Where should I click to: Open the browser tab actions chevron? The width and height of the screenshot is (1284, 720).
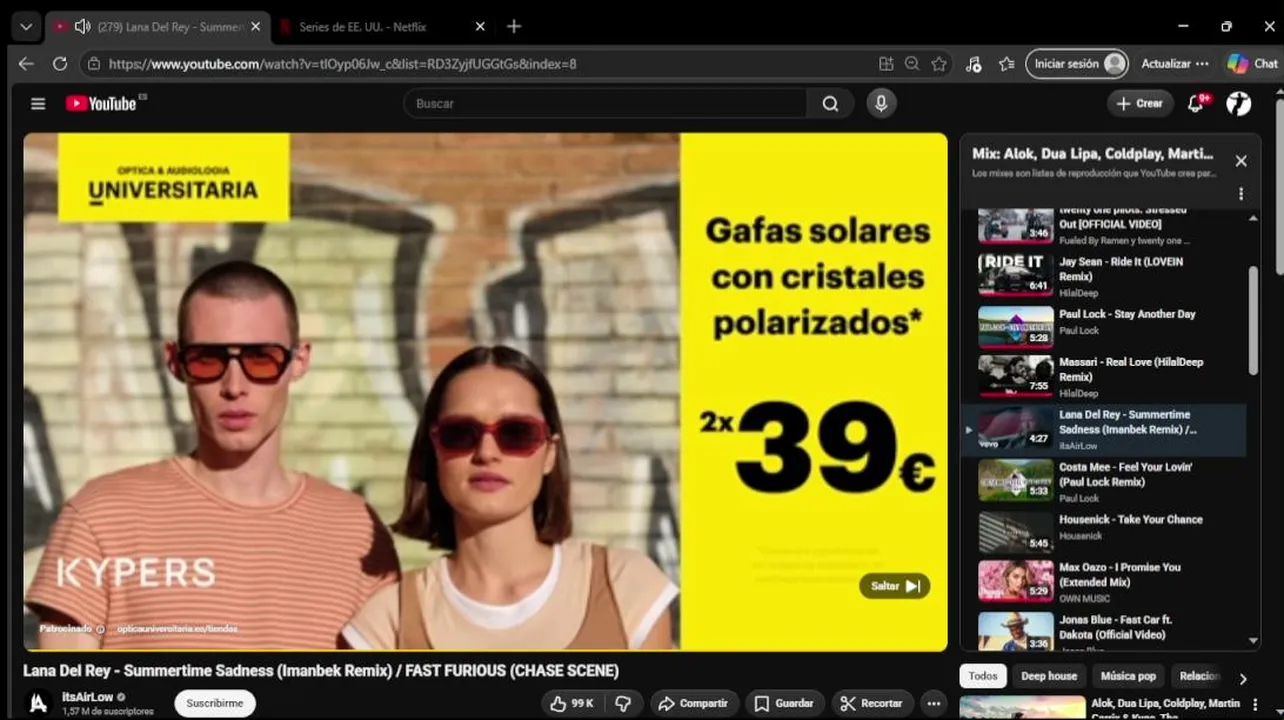point(26,27)
